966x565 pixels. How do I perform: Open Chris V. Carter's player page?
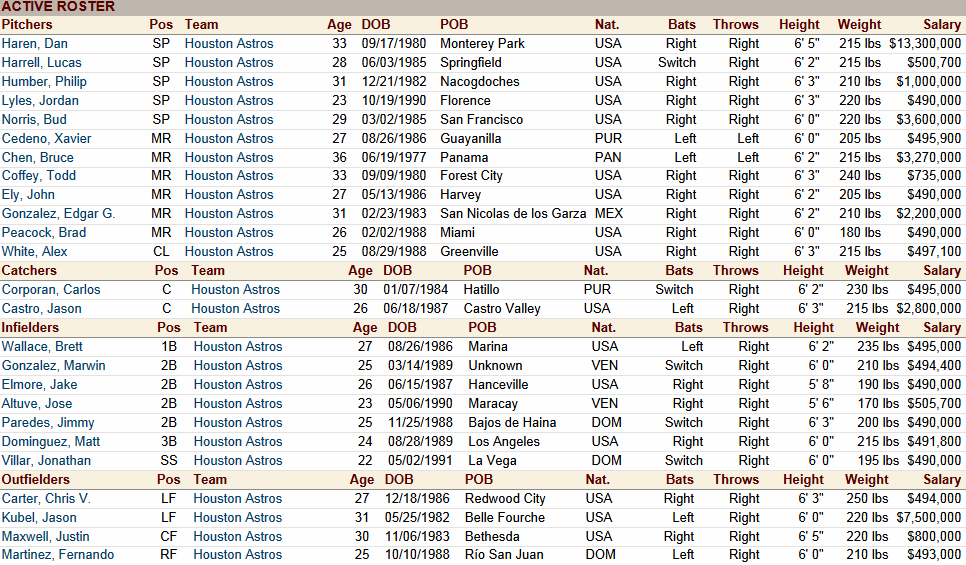pos(46,498)
